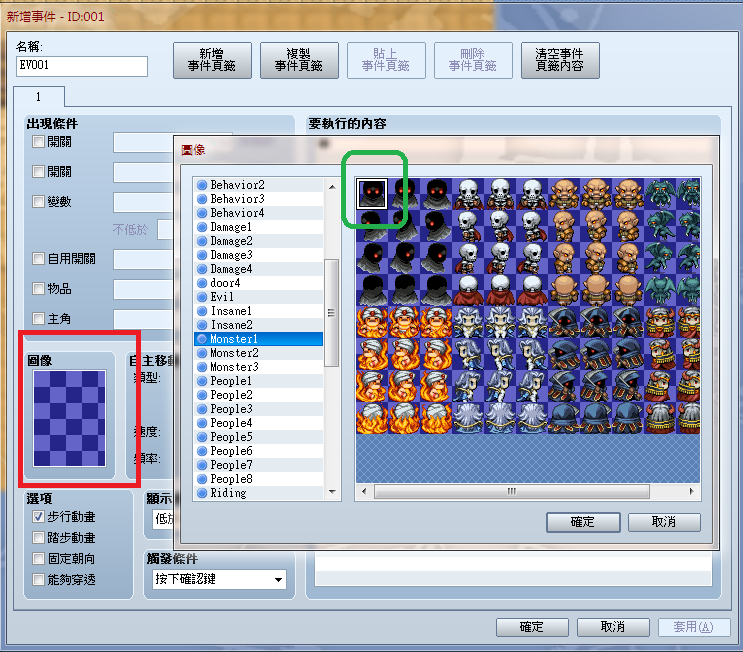This screenshot has height=652, width=743.
Task: Pick the first back-facing fire spirit sprite
Action: [372, 418]
